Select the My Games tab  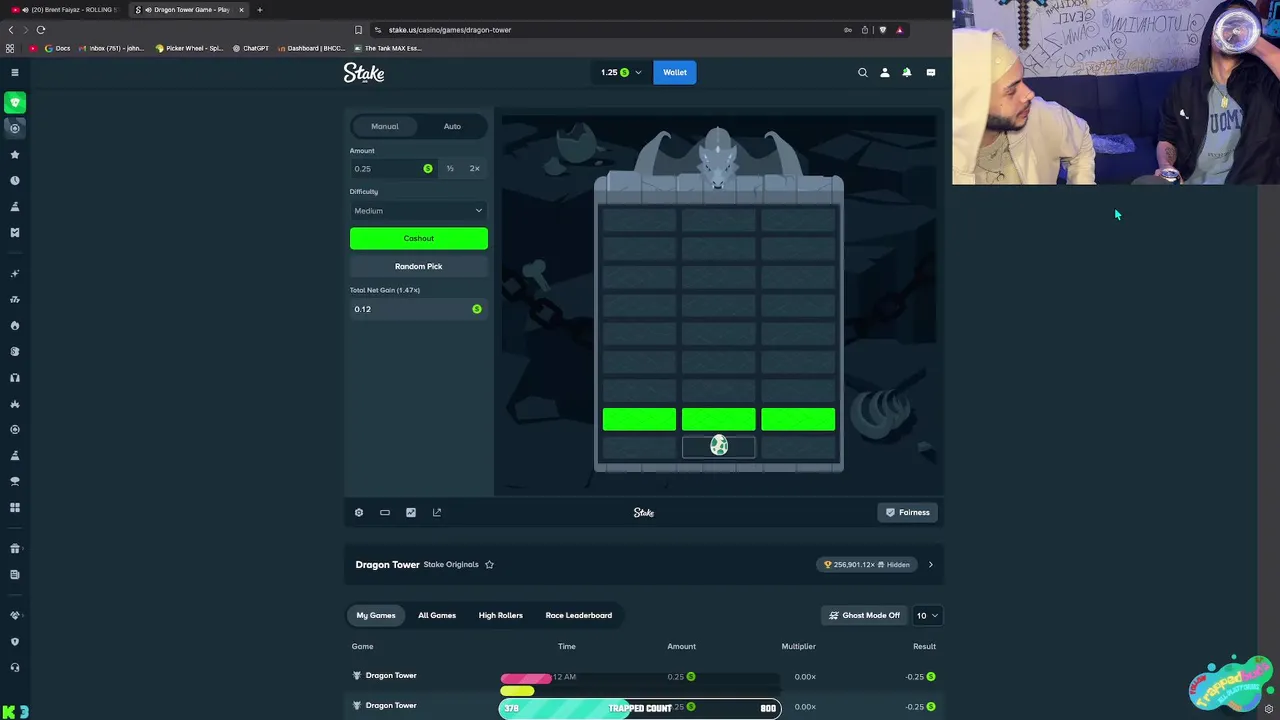376,616
